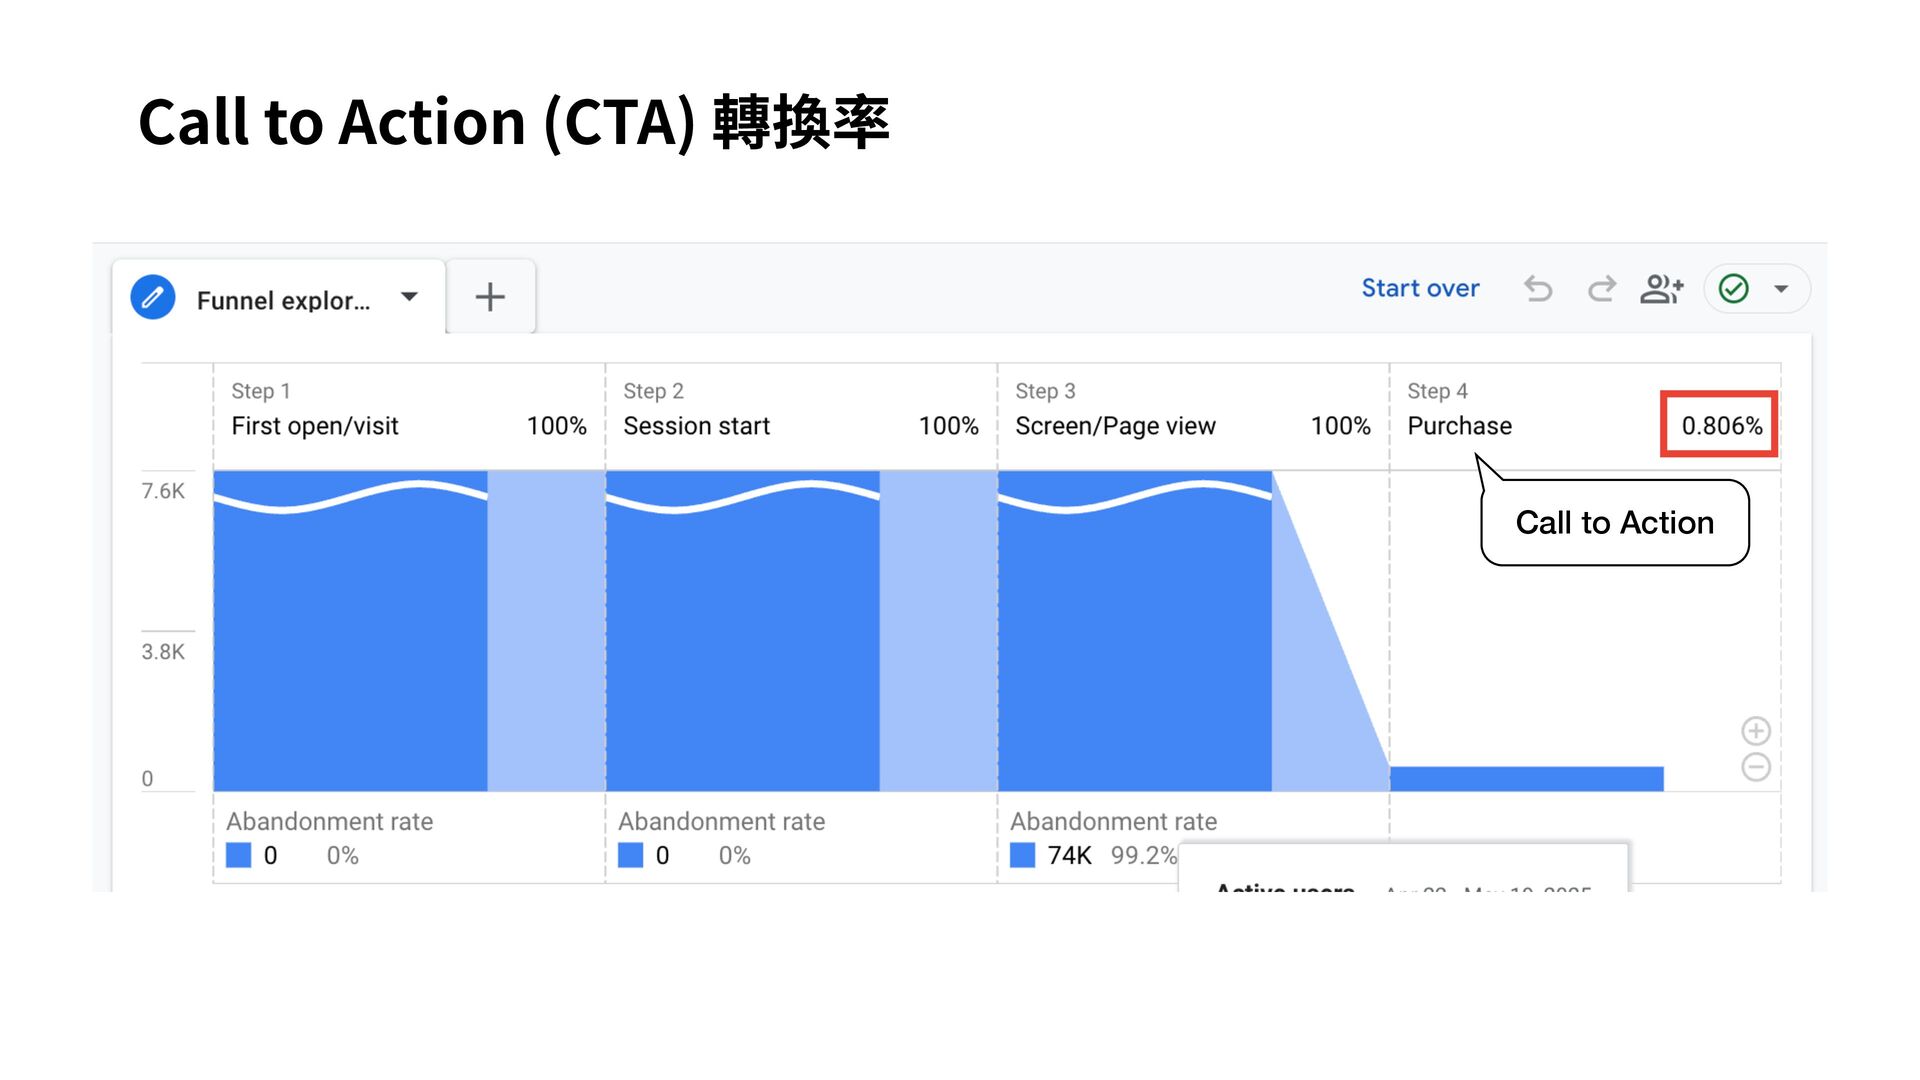Image resolution: width=1920 pixels, height=1080 pixels.
Task: Open the share exploration people icon
Action: (x=1661, y=289)
